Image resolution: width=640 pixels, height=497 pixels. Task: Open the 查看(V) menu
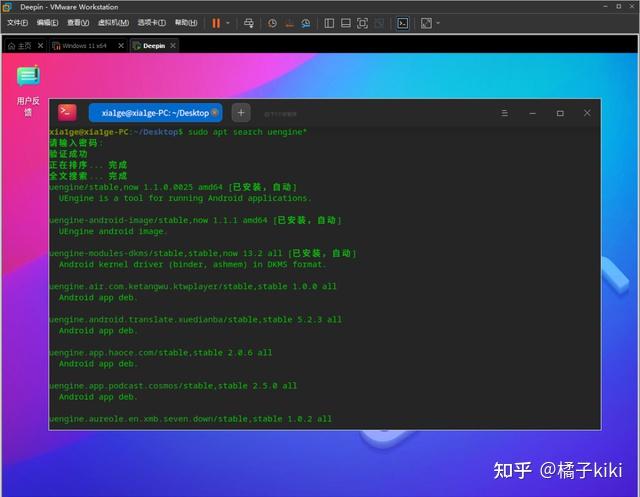pos(78,23)
